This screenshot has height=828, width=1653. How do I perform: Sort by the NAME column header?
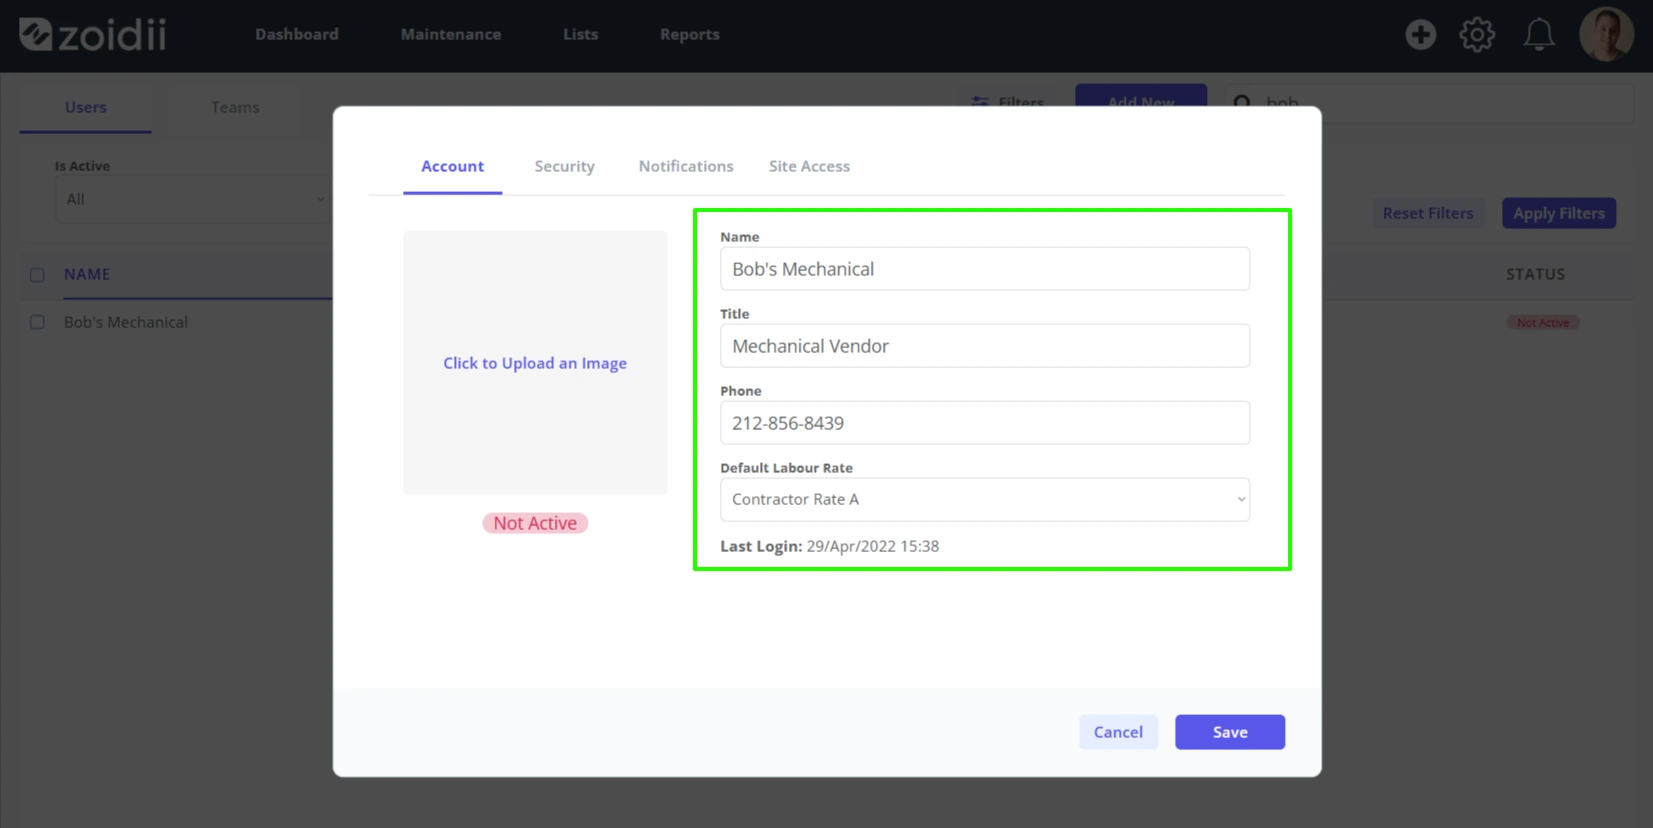pyautogui.click(x=87, y=274)
